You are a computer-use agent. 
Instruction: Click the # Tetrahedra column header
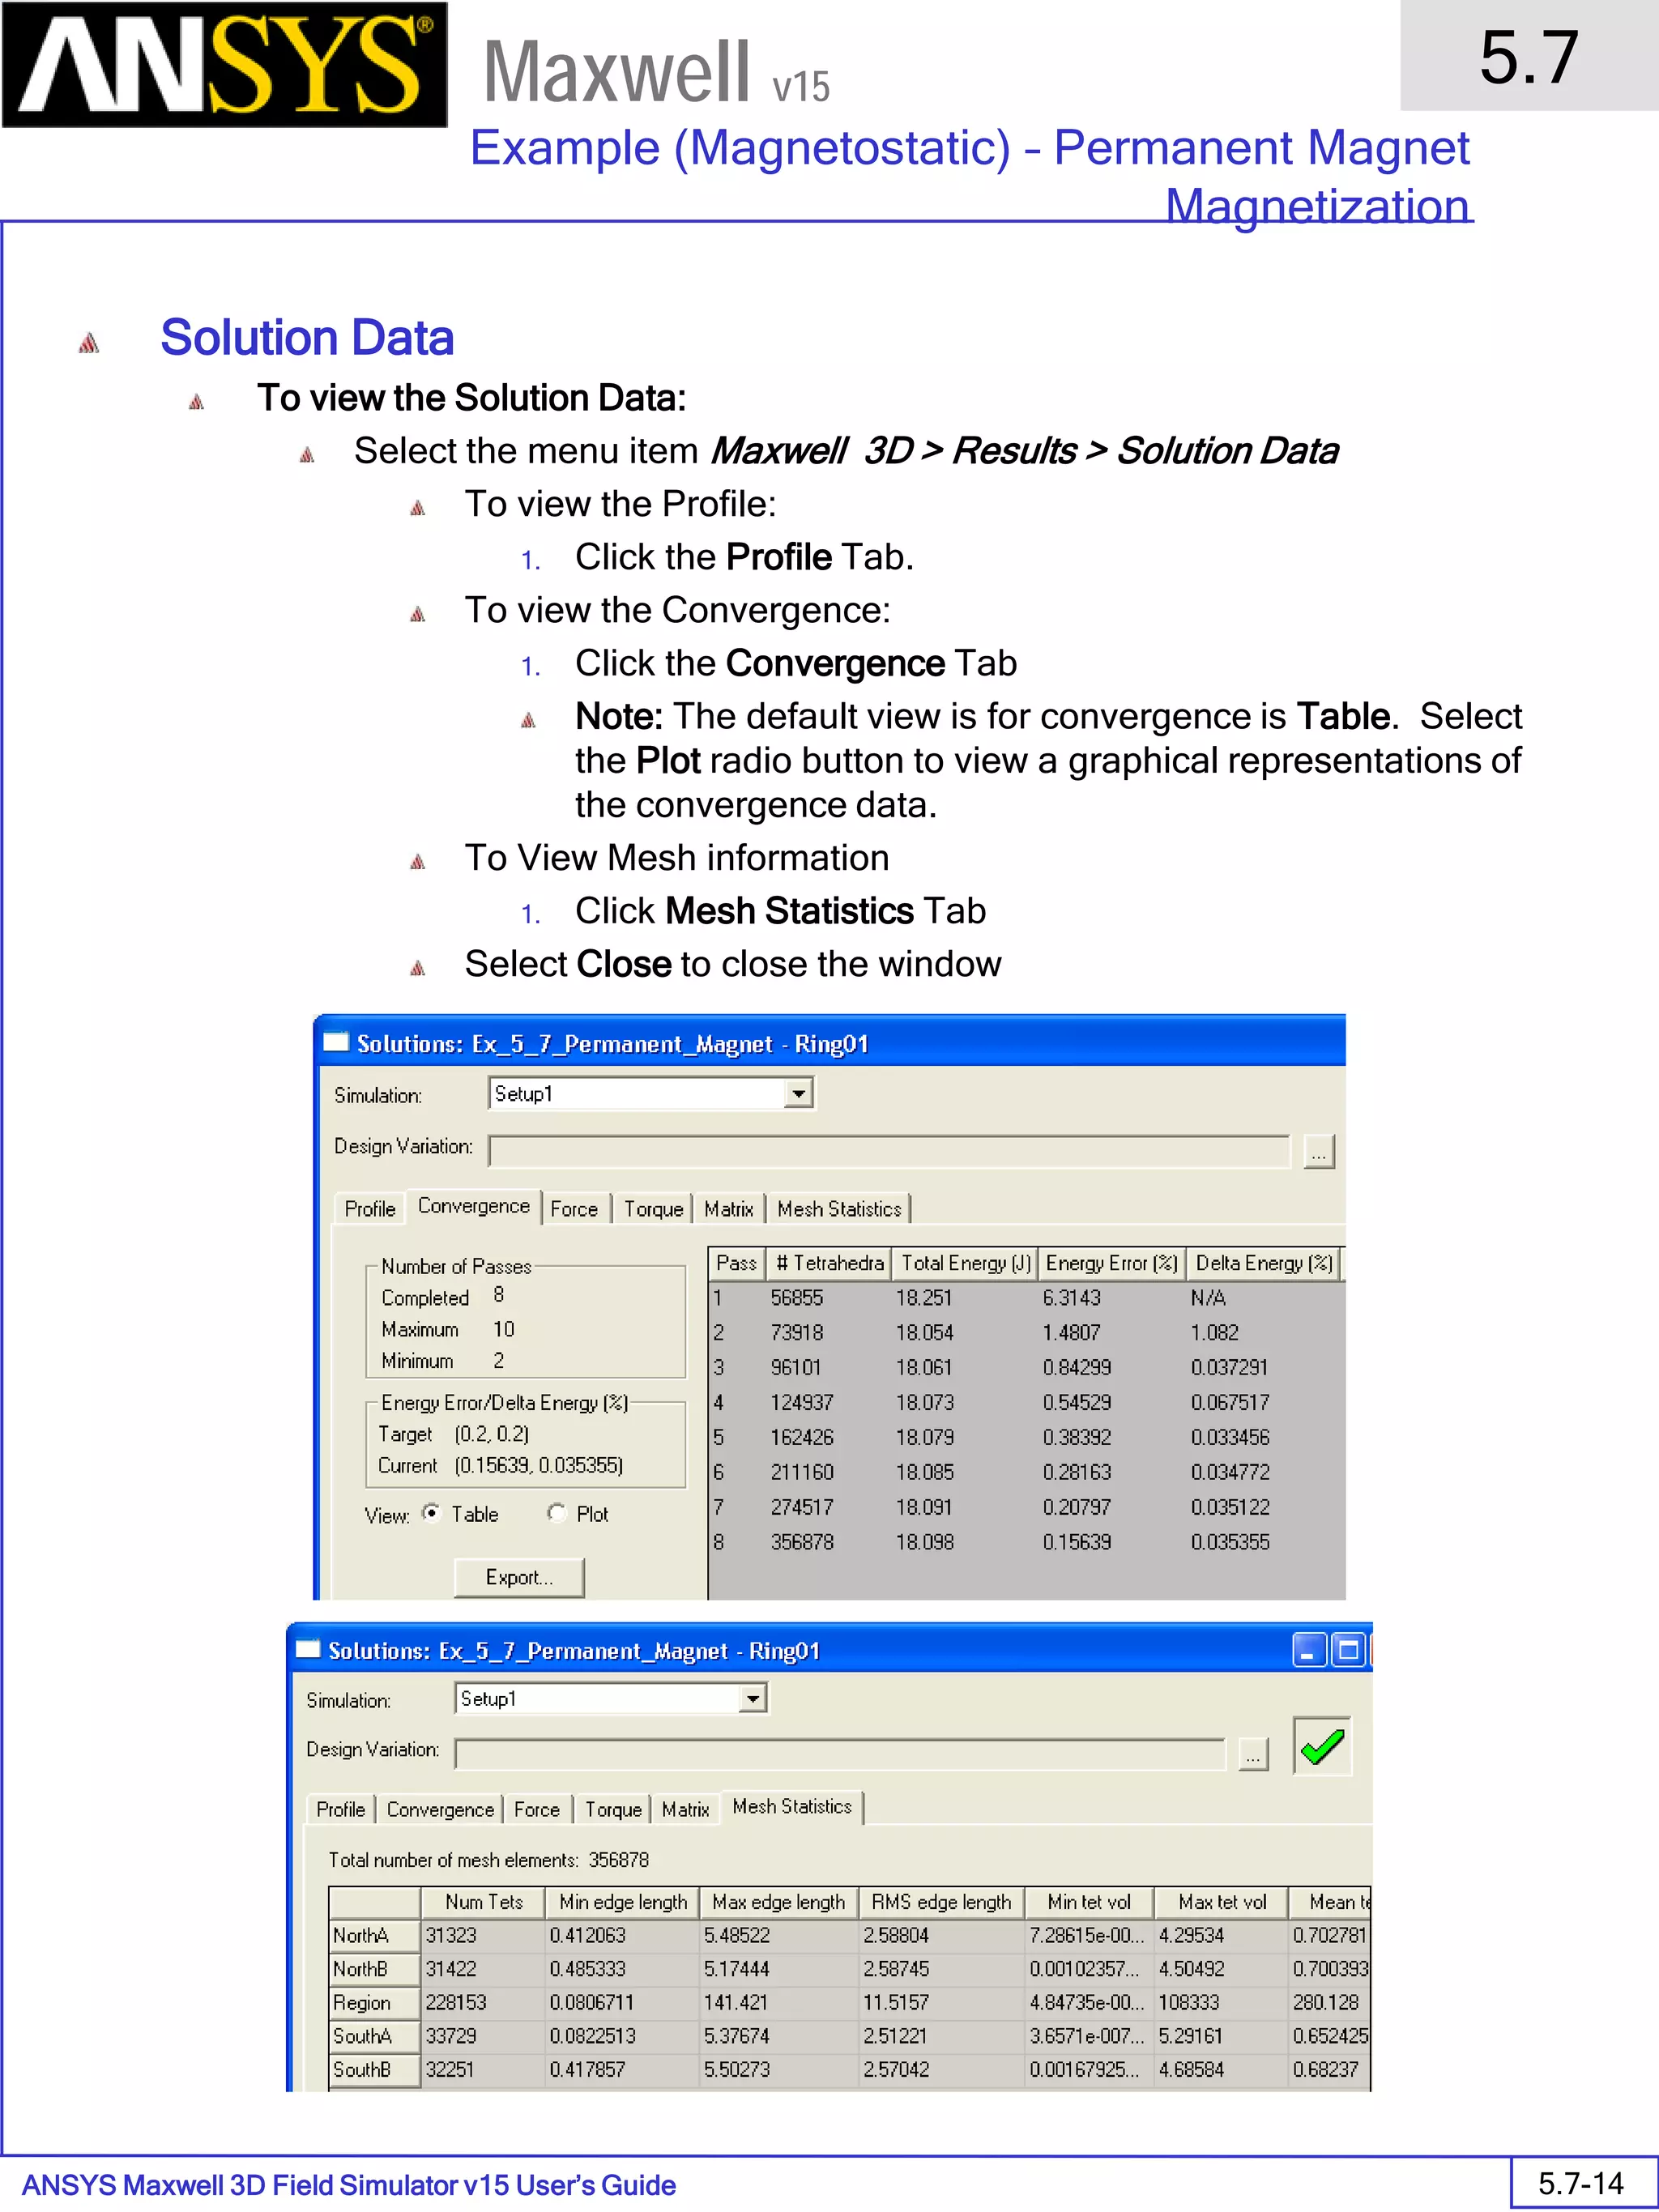(x=829, y=1263)
